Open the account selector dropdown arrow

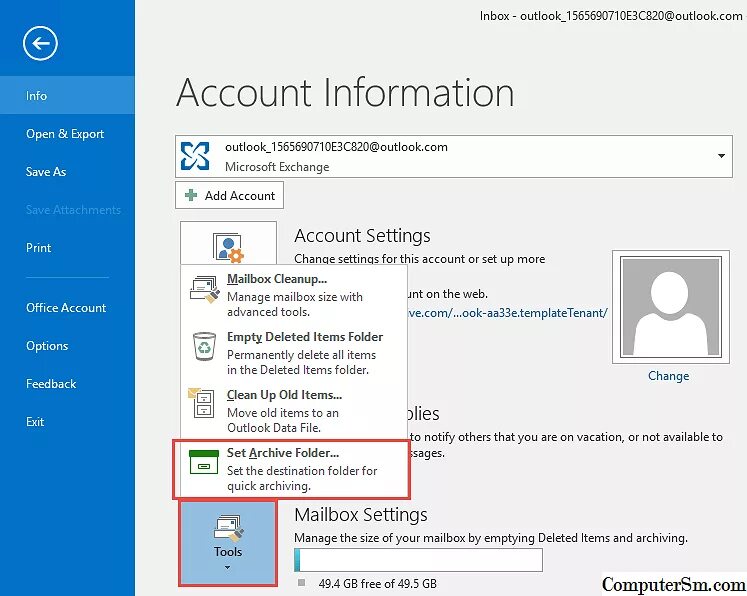click(721, 156)
